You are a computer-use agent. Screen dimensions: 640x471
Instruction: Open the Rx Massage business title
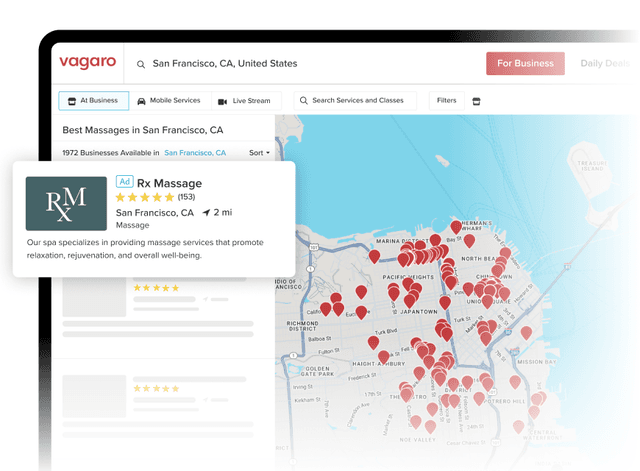coord(169,183)
